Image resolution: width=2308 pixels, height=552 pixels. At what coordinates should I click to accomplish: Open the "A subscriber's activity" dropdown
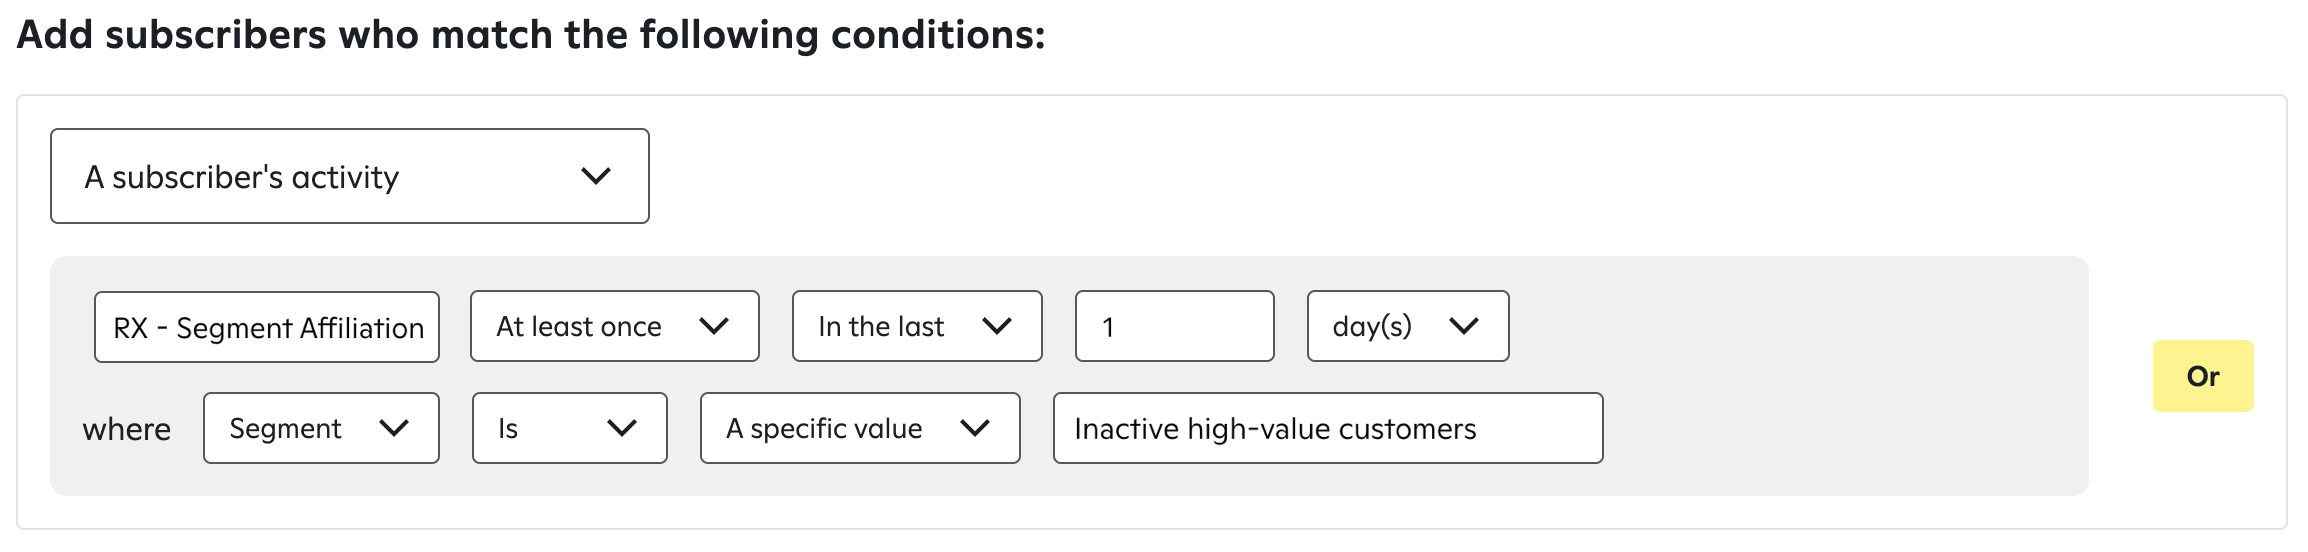349,177
